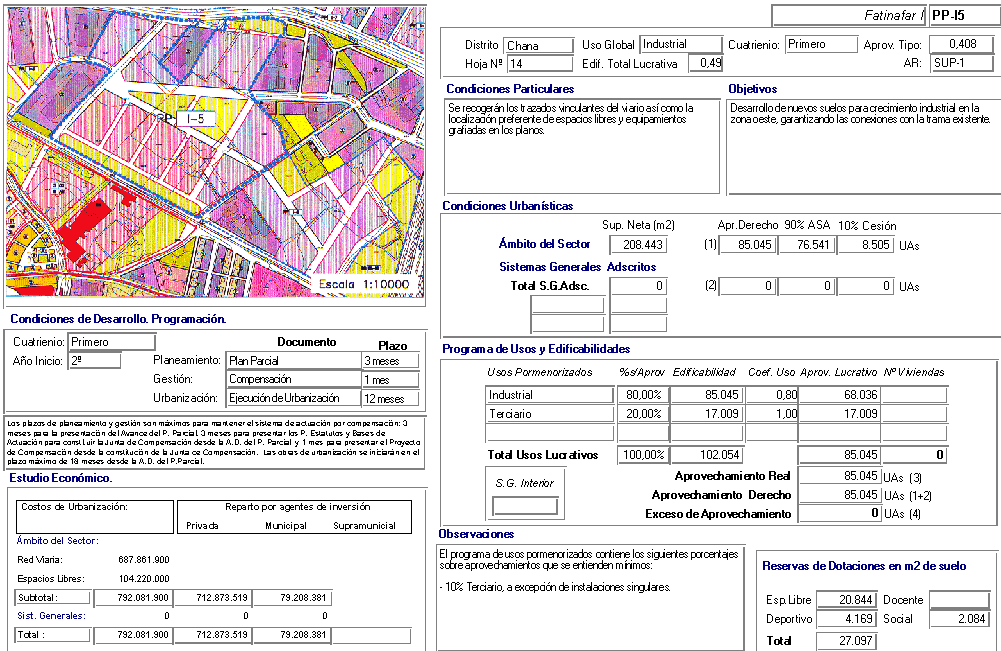The height and width of the screenshot is (651, 1001).
Task: Select the Sup. Neta value 208.443
Action: pos(637,245)
